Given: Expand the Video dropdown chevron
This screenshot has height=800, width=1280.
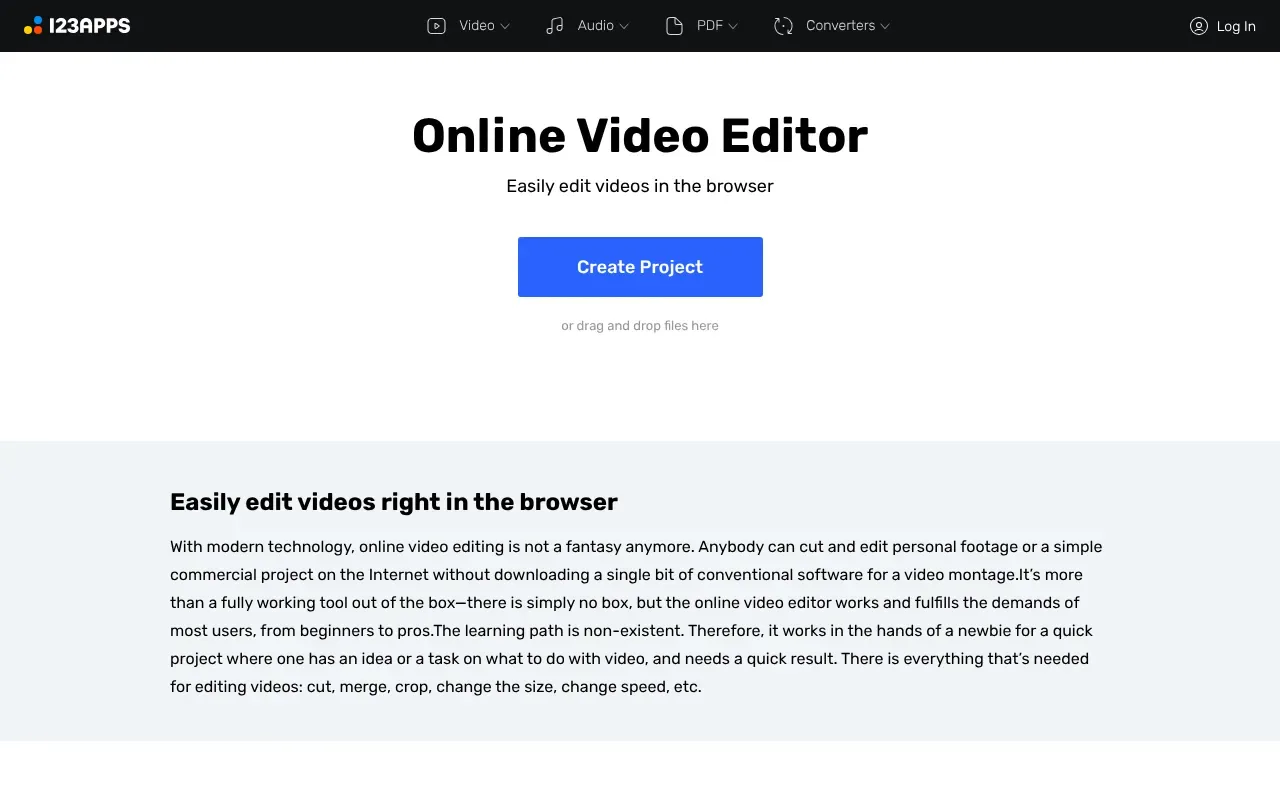Looking at the screenshot, I should pyautogui.click(x=507, y=26).
